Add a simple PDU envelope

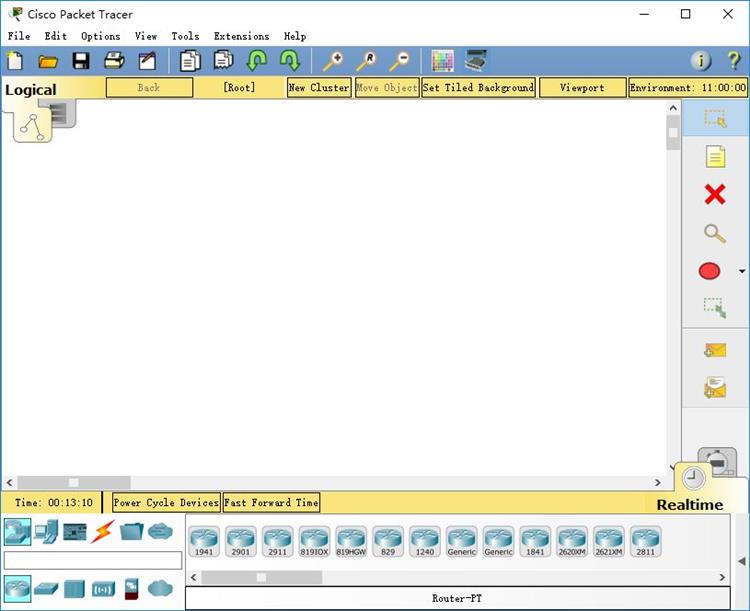[x=715, y=350]
